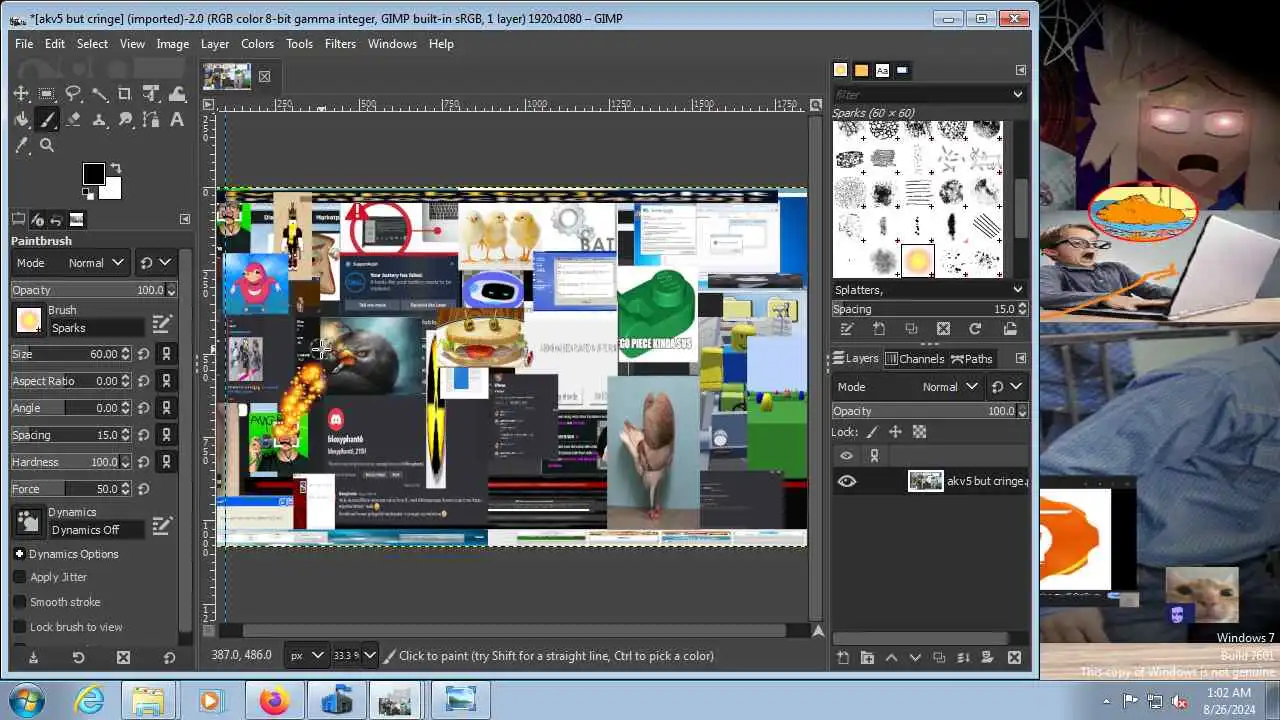Select the Paintbrush tool

47,120
